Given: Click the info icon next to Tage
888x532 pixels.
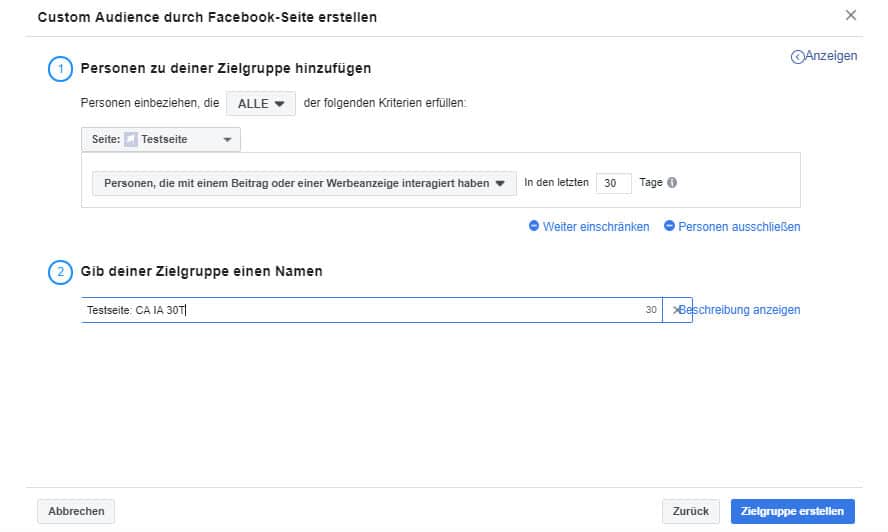Looking at the screenshot, I should click(x=672, y=183).
